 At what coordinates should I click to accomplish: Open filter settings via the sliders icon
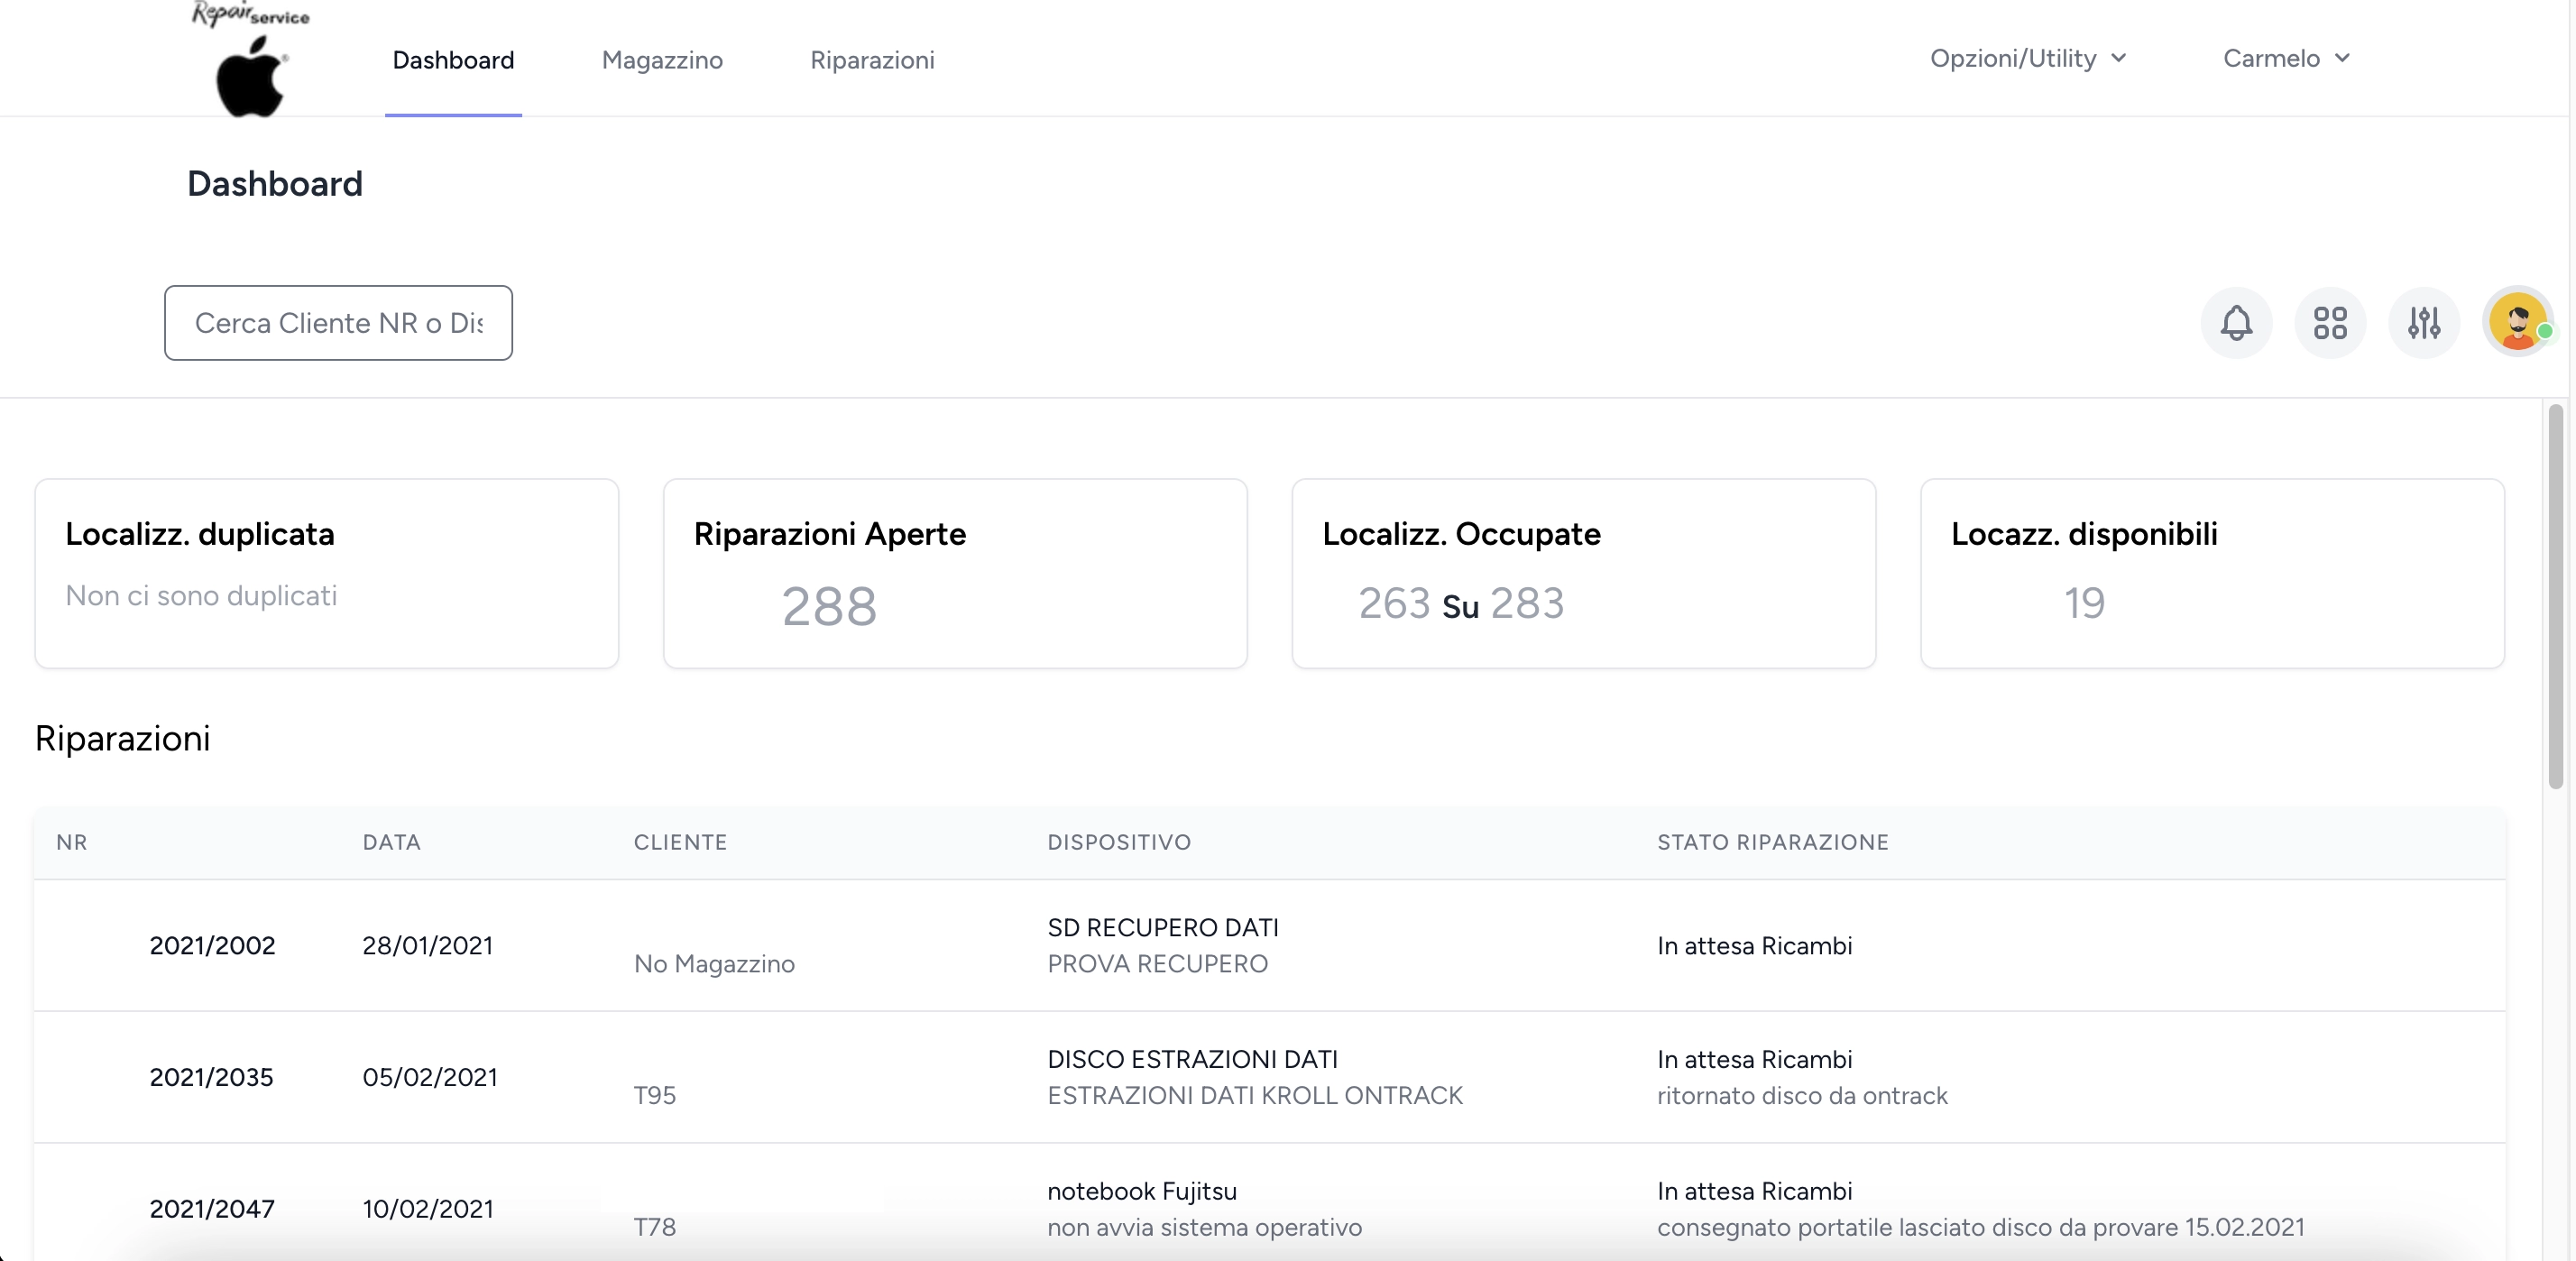2424,322
